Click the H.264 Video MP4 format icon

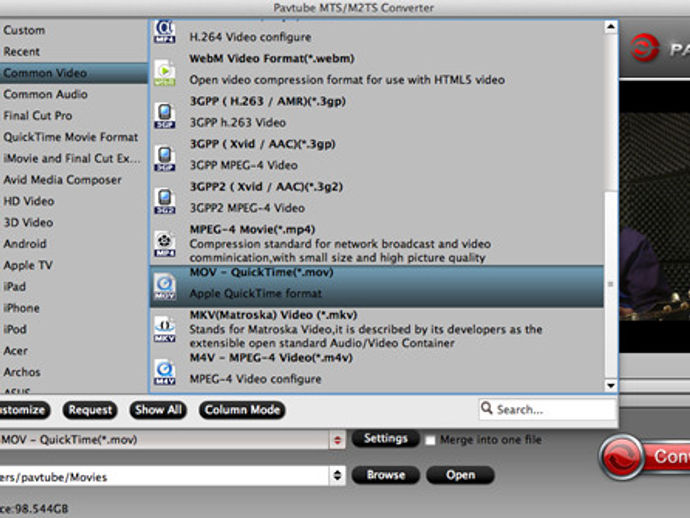click(x=165, y=32)
